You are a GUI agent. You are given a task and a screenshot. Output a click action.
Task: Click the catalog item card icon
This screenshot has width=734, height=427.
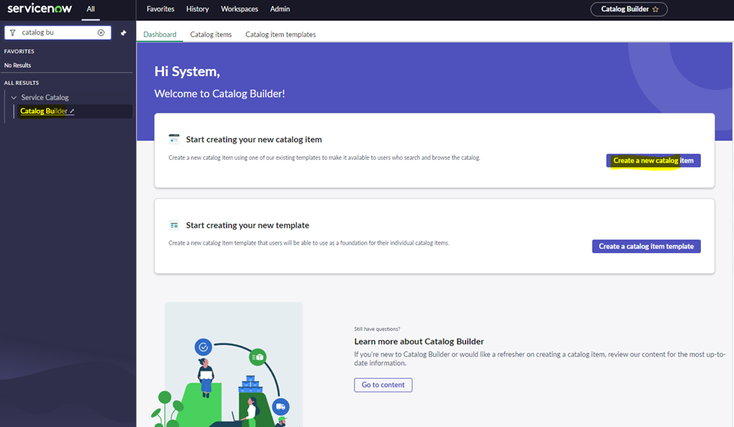[174, 139]
